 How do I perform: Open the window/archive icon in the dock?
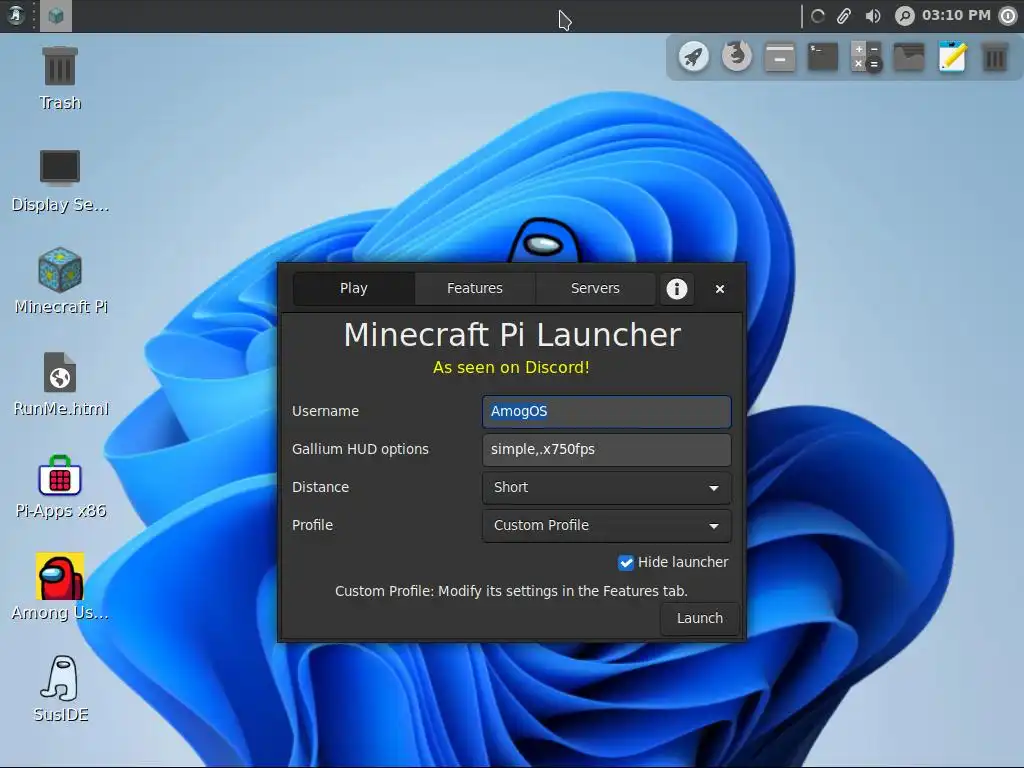pyautogui.click(x=780, y=57)
